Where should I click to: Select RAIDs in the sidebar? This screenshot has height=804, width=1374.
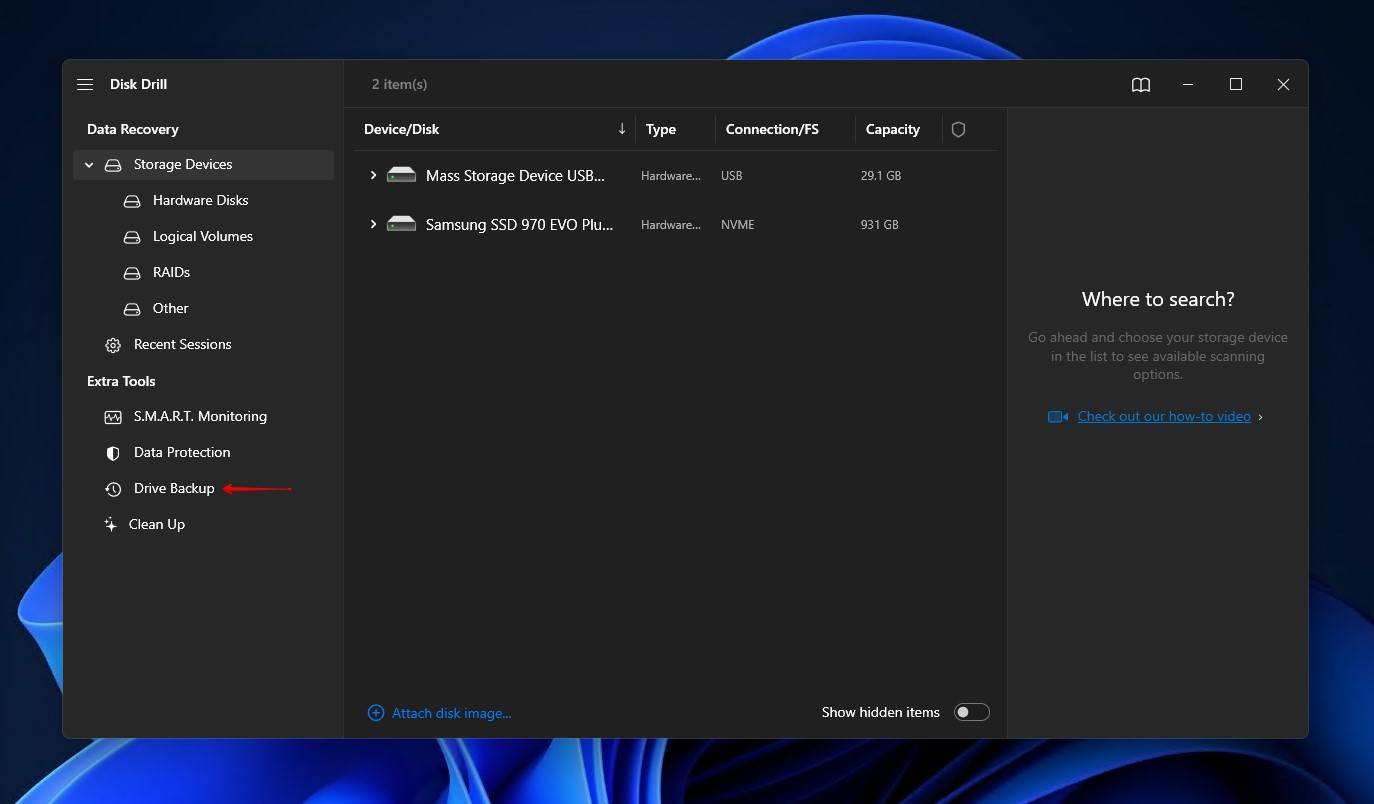[171, 272]
